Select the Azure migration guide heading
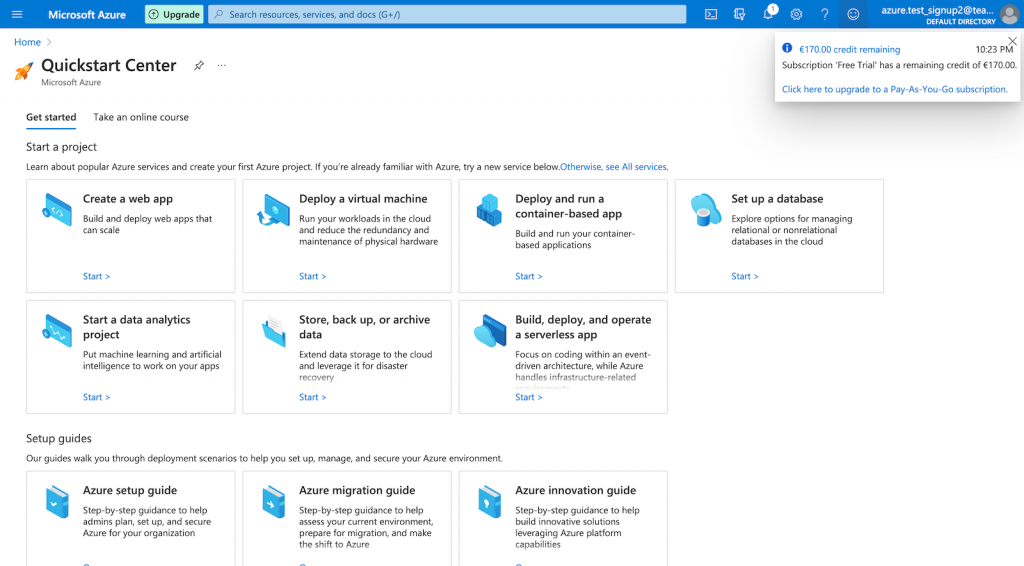 [357, 490]
